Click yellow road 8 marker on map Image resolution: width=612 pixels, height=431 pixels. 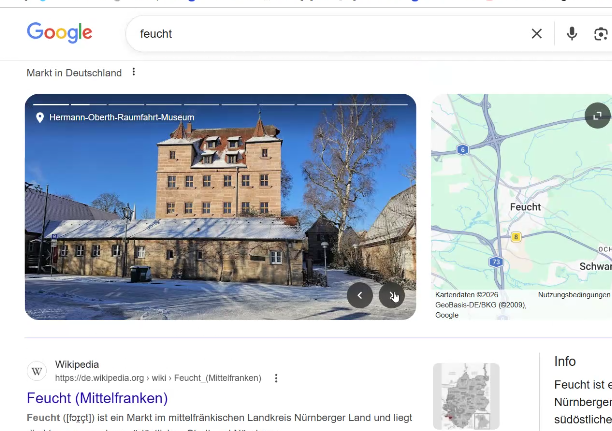tap(516, 237)
